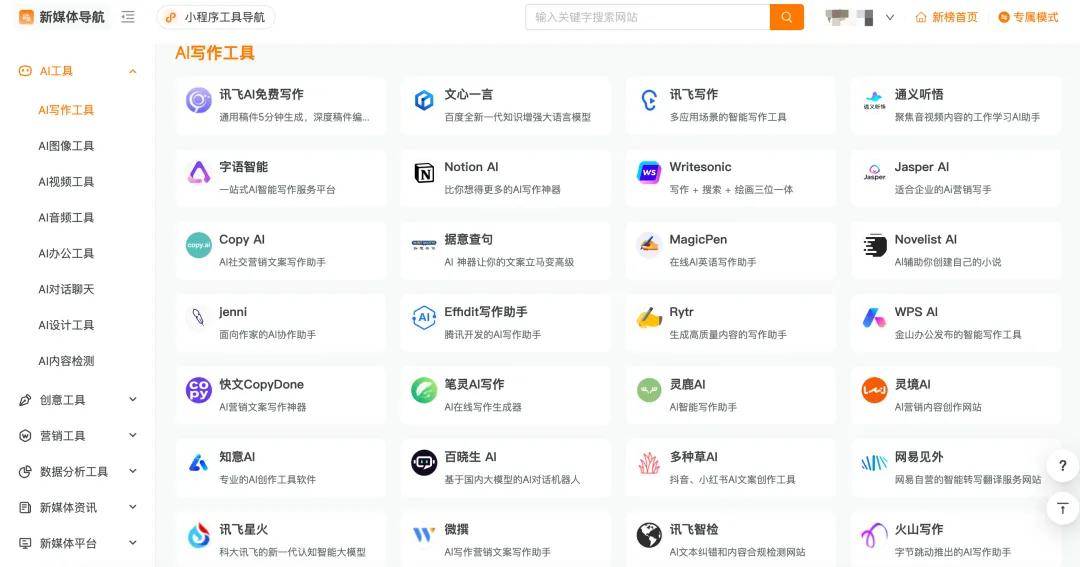Click description 金山办公发布的智能写作工具
1080x567 pixels.
(958, 335)
